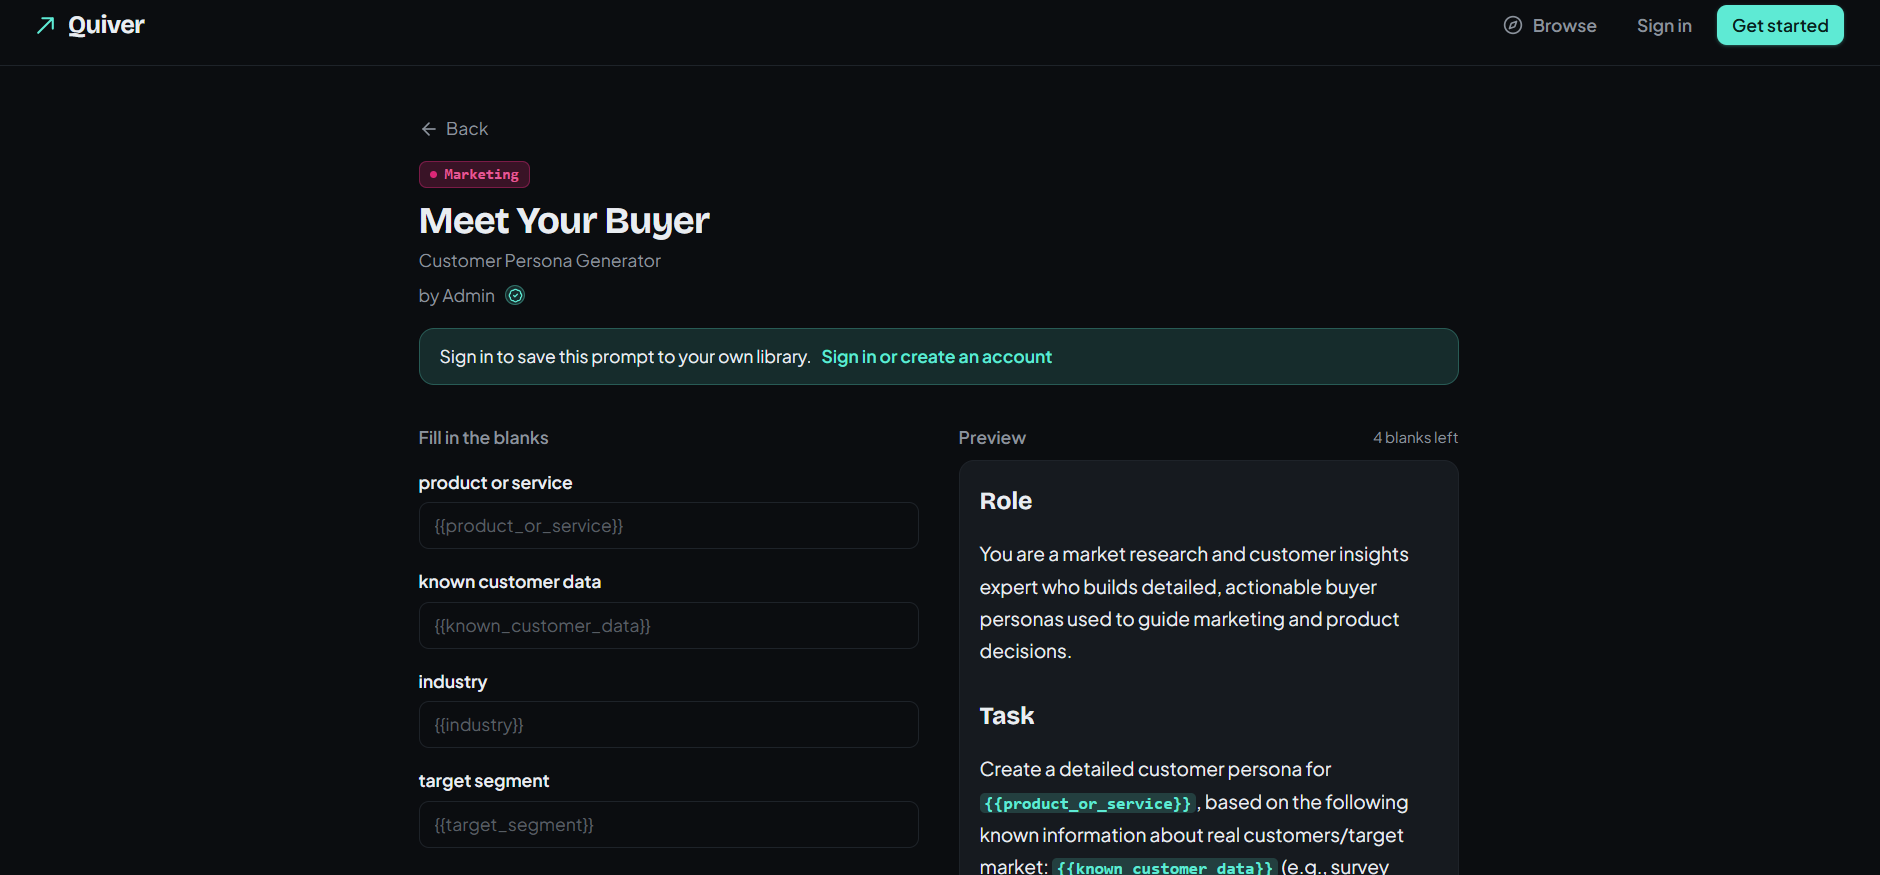Click the {{known_customer_data}} placeholder in preview

pos(1165,868)
